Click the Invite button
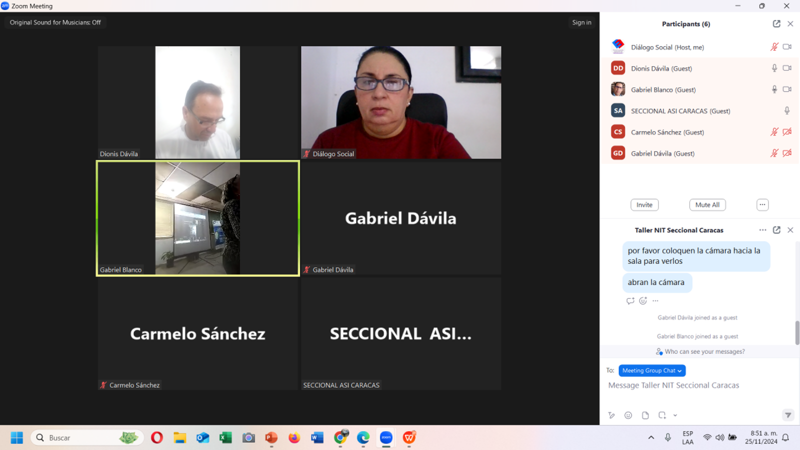 (644, 205)
